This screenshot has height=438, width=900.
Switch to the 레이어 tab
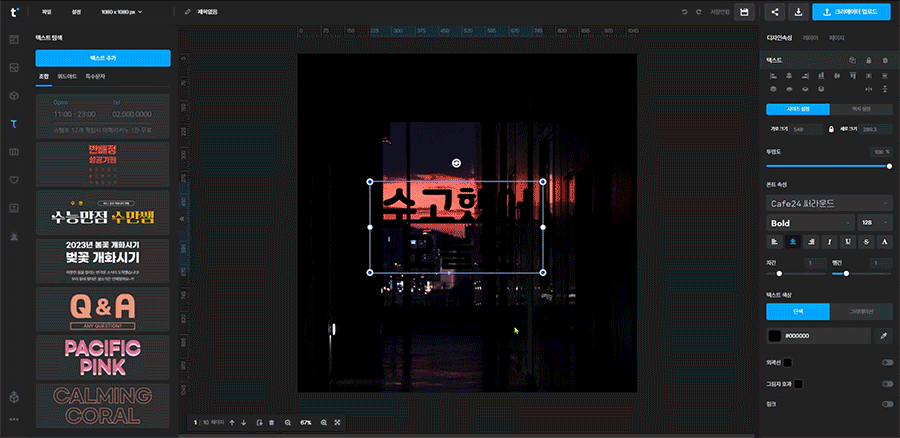coord(811,37)
